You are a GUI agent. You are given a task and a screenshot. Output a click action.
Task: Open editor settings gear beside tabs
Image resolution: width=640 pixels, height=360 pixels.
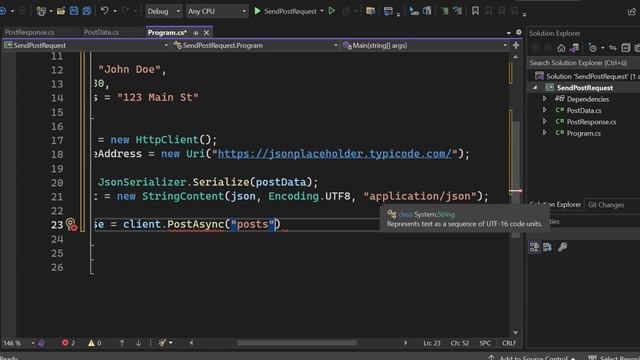coord(519,32)
